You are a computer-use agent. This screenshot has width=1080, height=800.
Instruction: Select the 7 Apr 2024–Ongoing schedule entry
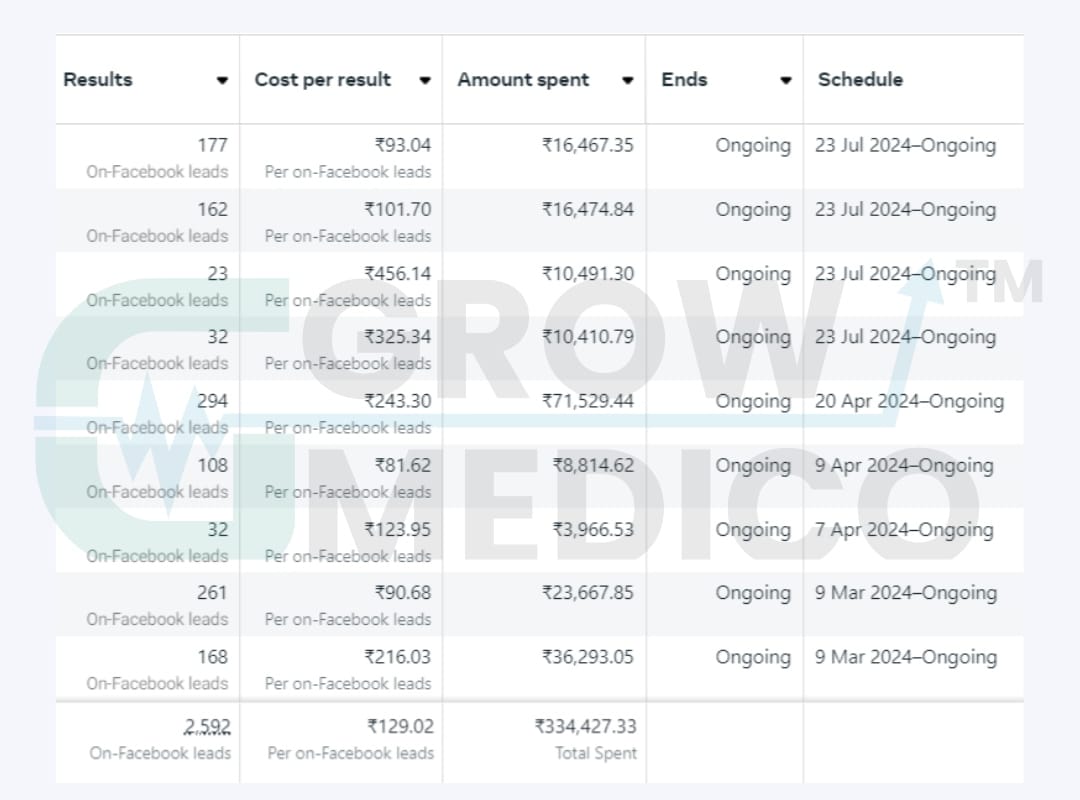pos(904,529)
